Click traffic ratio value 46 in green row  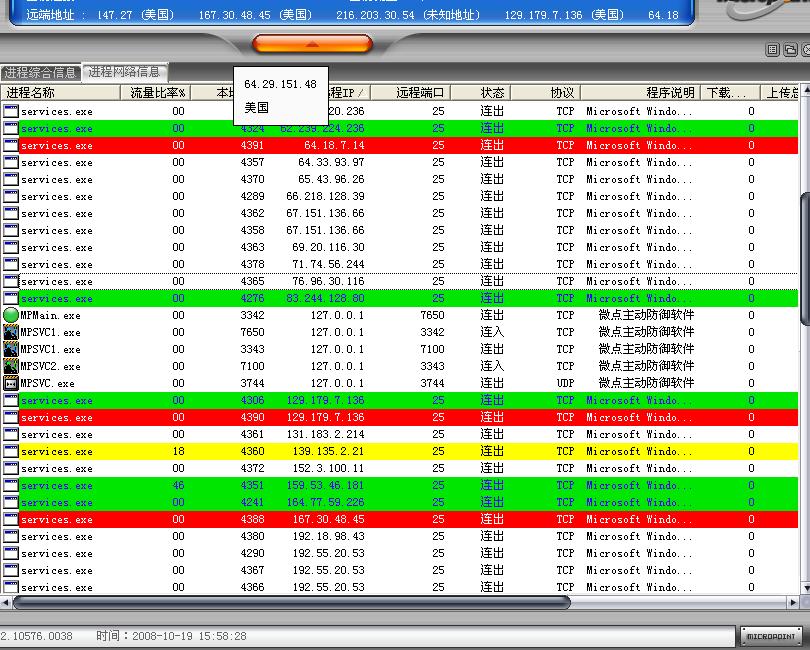coord(178,485)
